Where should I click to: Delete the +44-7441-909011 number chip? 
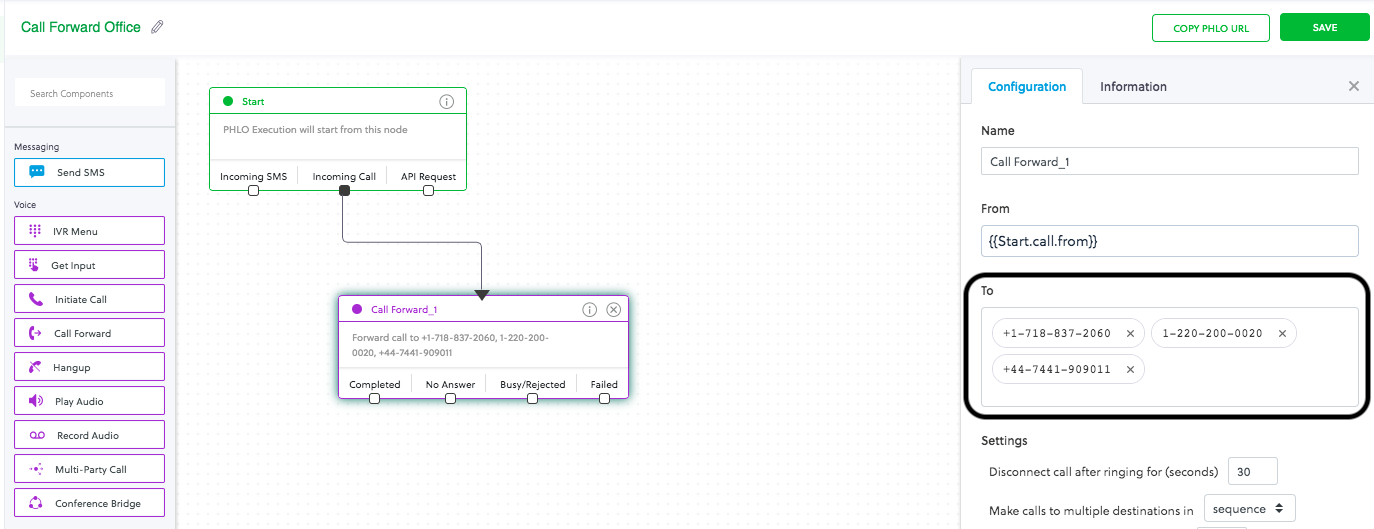tap(1130, 369)
